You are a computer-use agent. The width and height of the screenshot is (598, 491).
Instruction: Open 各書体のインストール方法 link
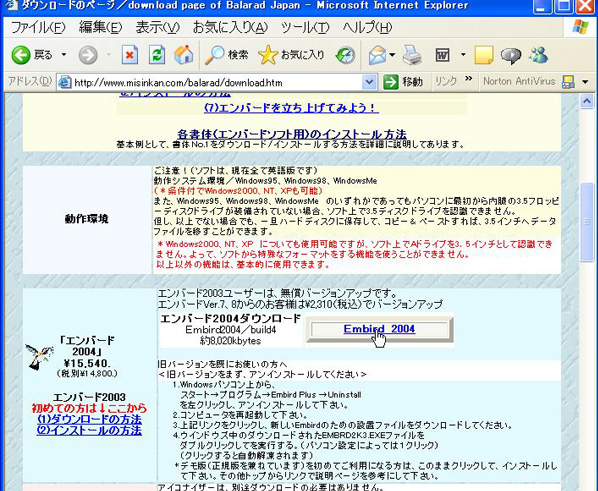pos(292,134)
